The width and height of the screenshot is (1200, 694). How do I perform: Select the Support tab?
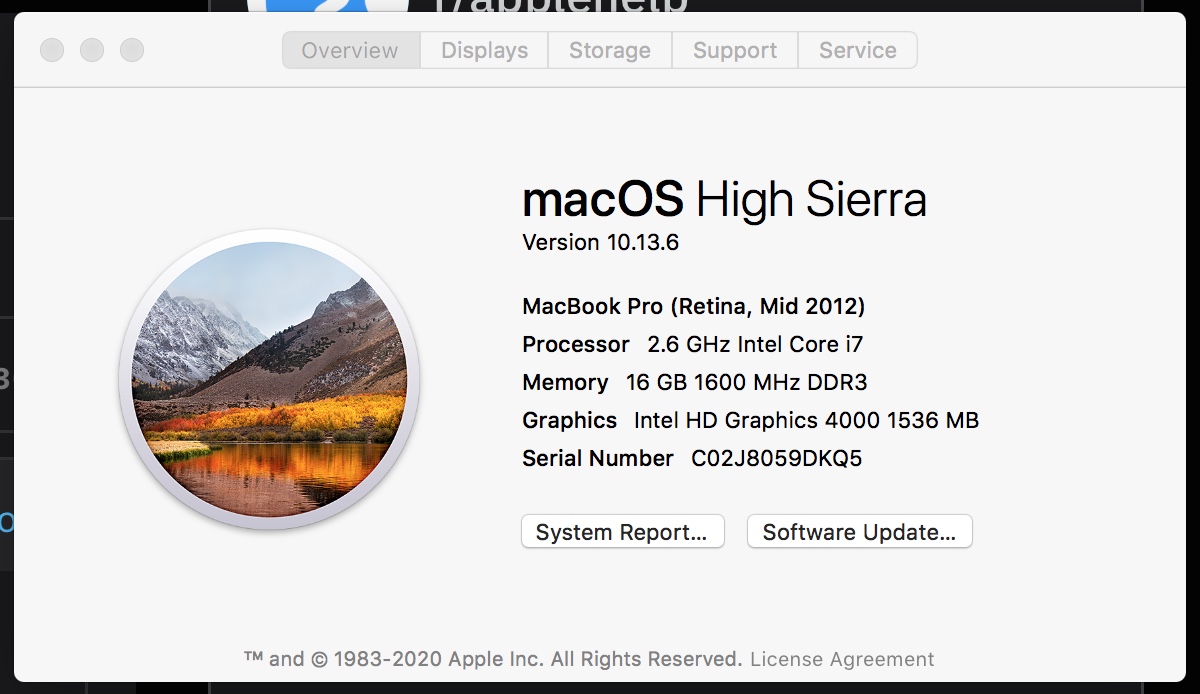click(x=735, y=50)
